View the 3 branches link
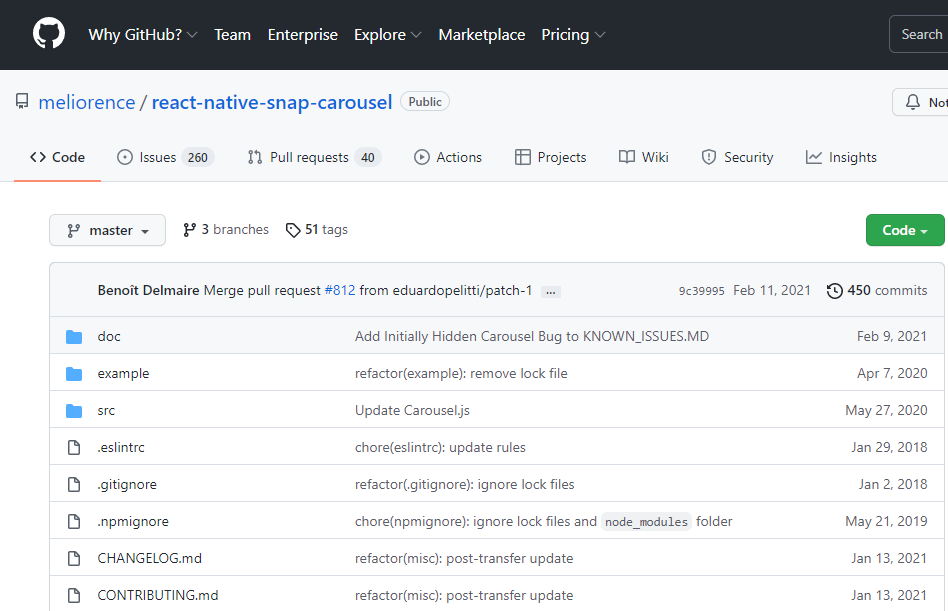Image resolution: width=948 pixels, height=611 pixels. pyautogui.click(x=226, y=230)
